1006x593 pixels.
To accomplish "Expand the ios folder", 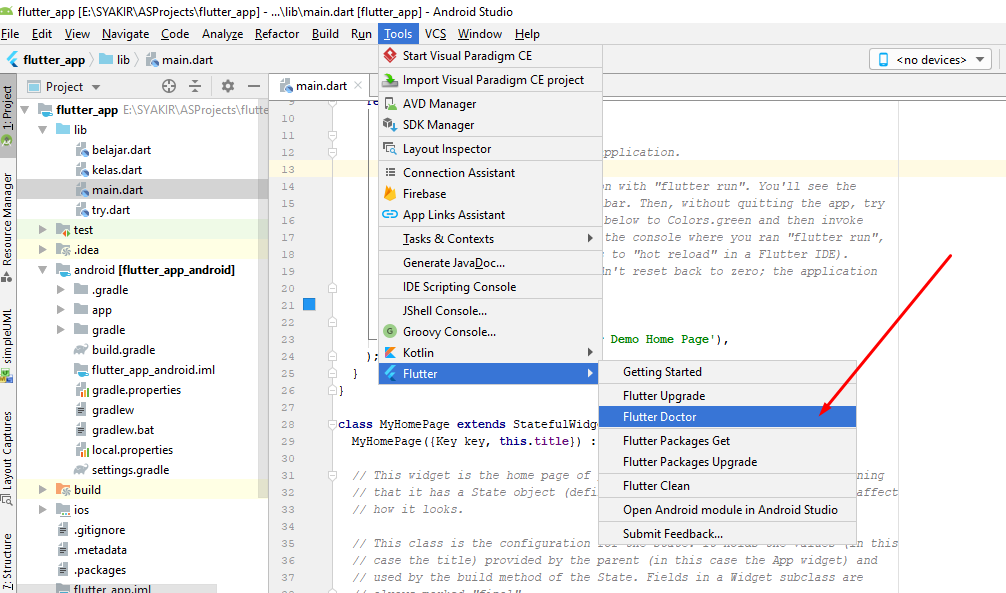I will pos(42,510).
